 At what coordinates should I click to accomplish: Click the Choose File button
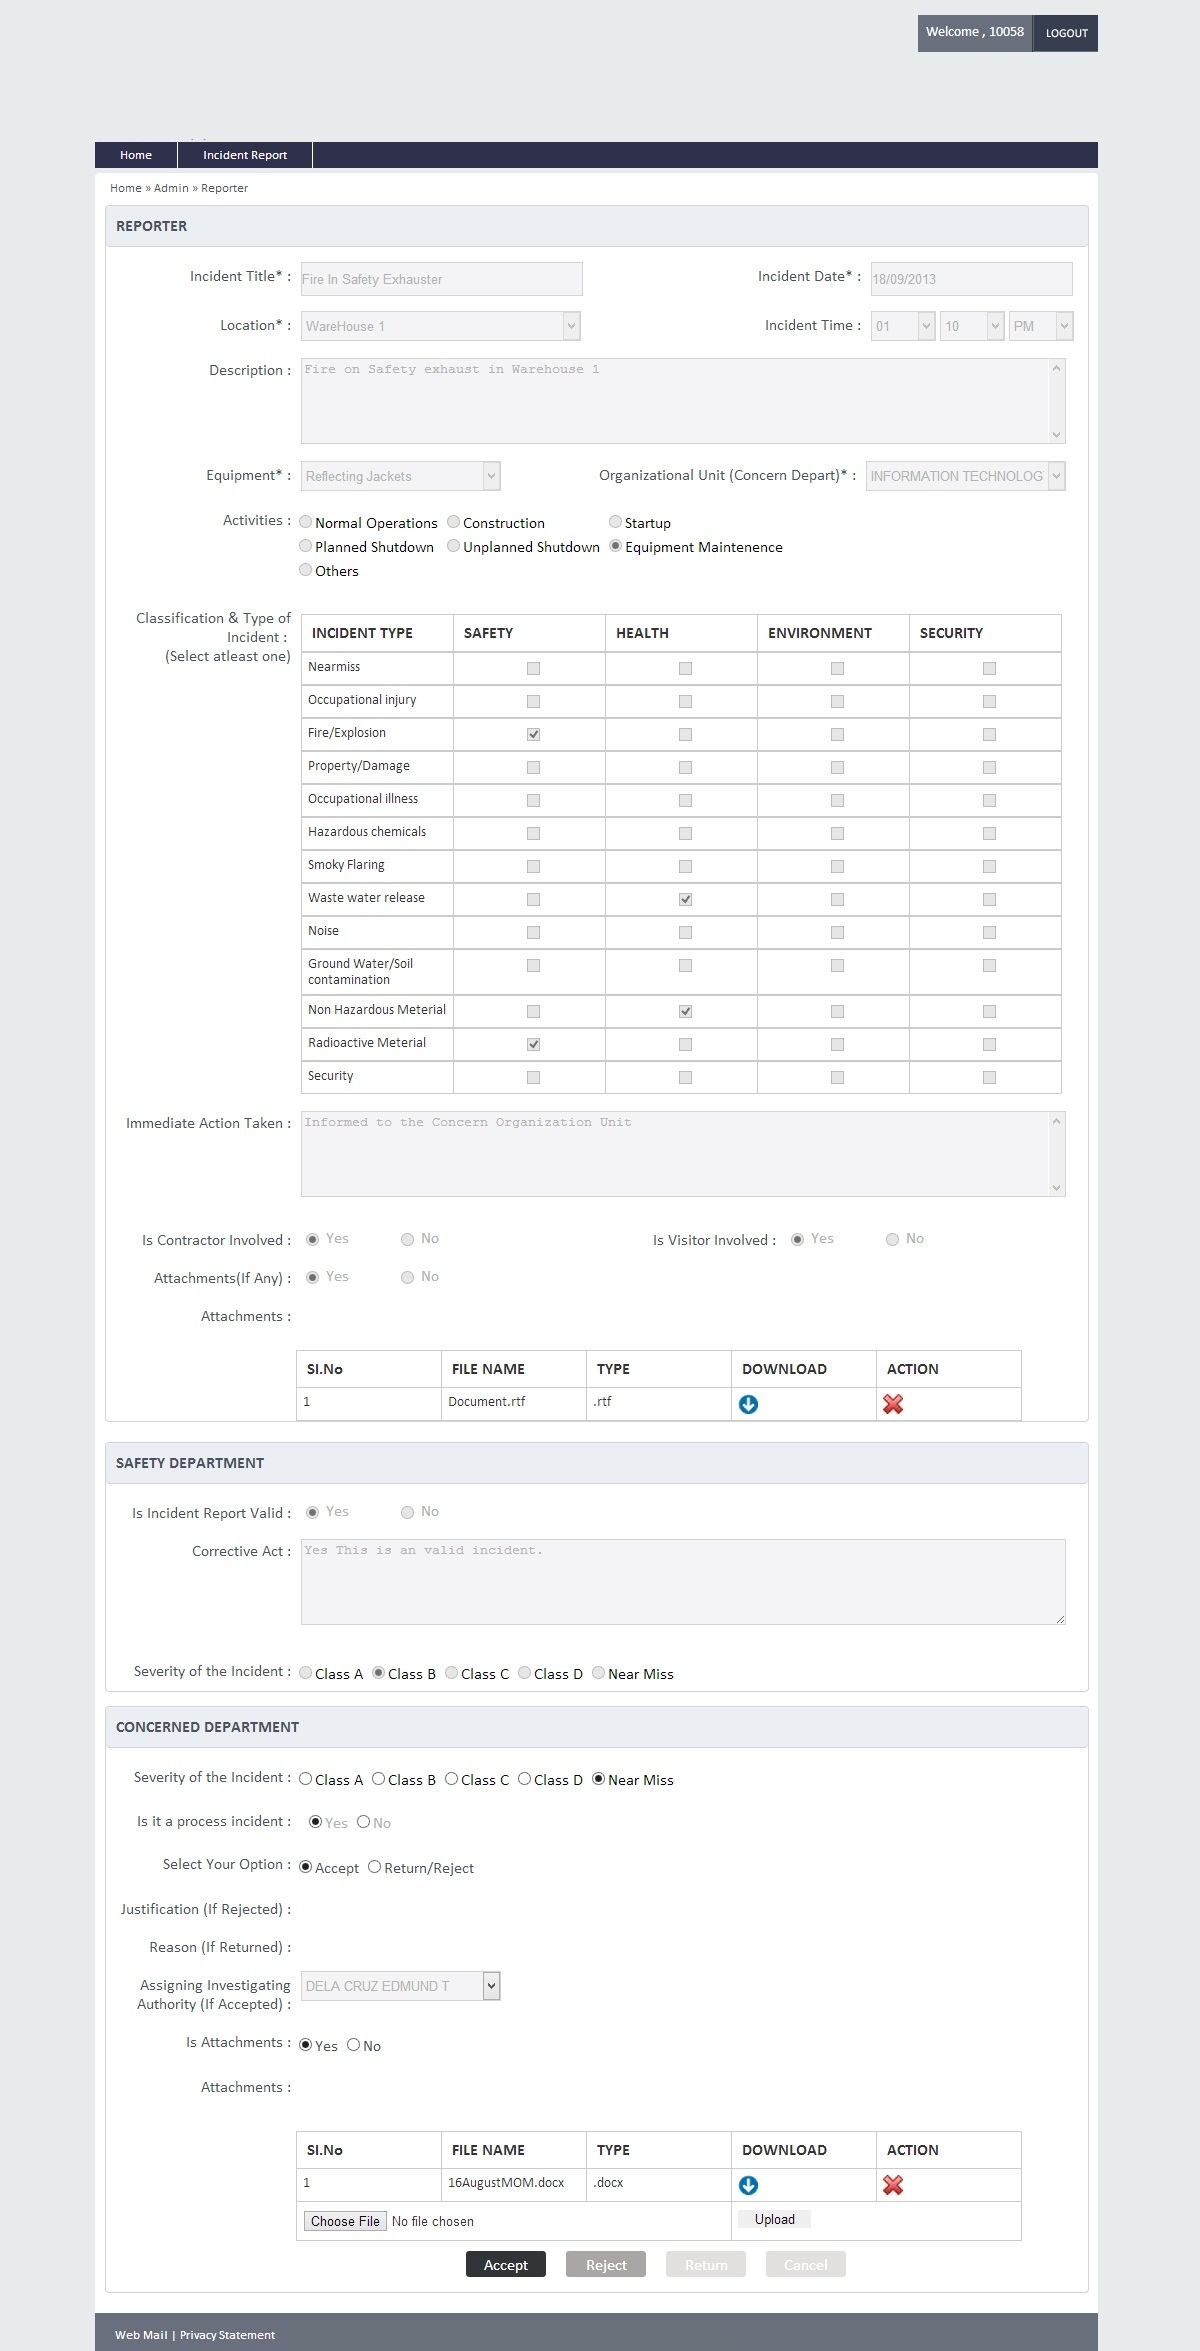(345, 2221)
